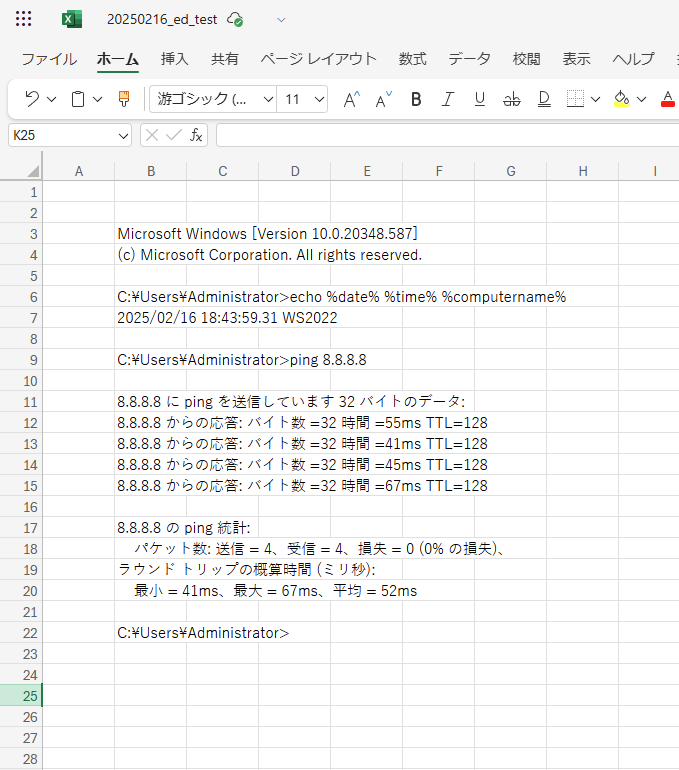Open the ファイル menu tab
The image size is (679, 770).
coord(49,59)
